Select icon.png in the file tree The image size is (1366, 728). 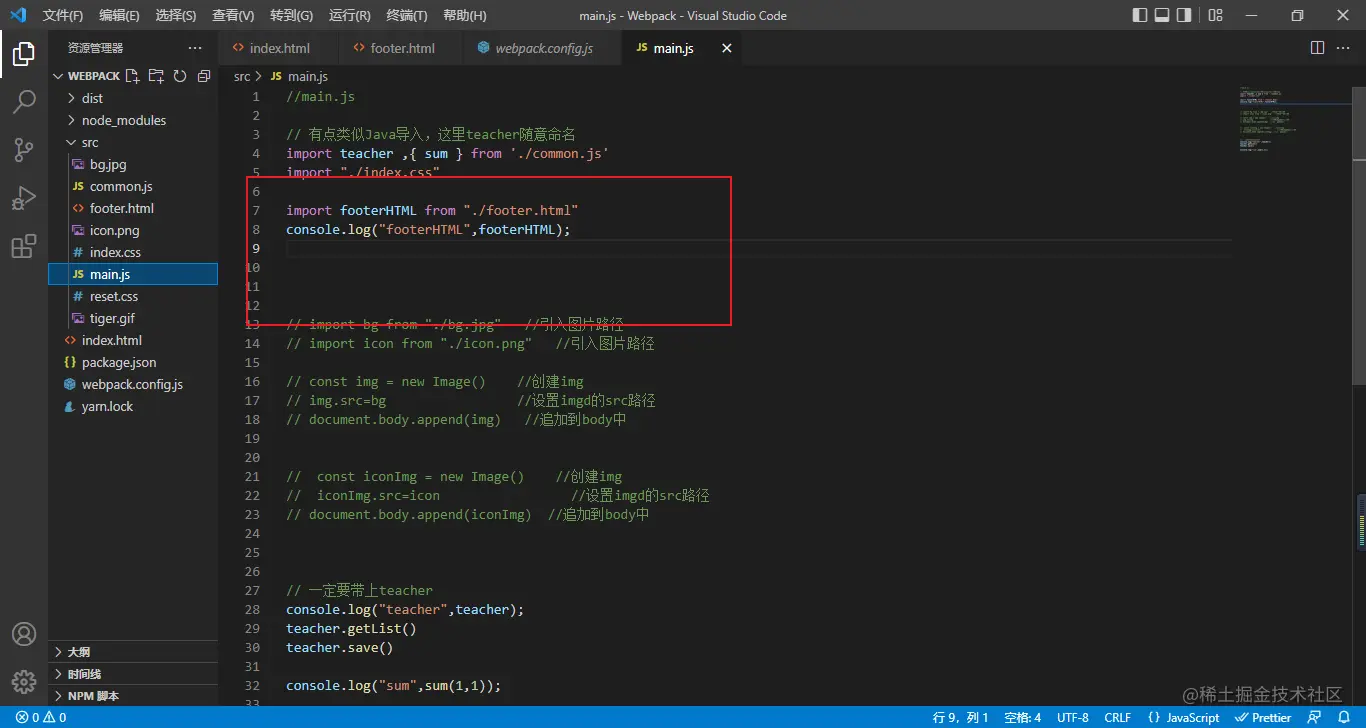pyautogui.click(x=133, y=230)
